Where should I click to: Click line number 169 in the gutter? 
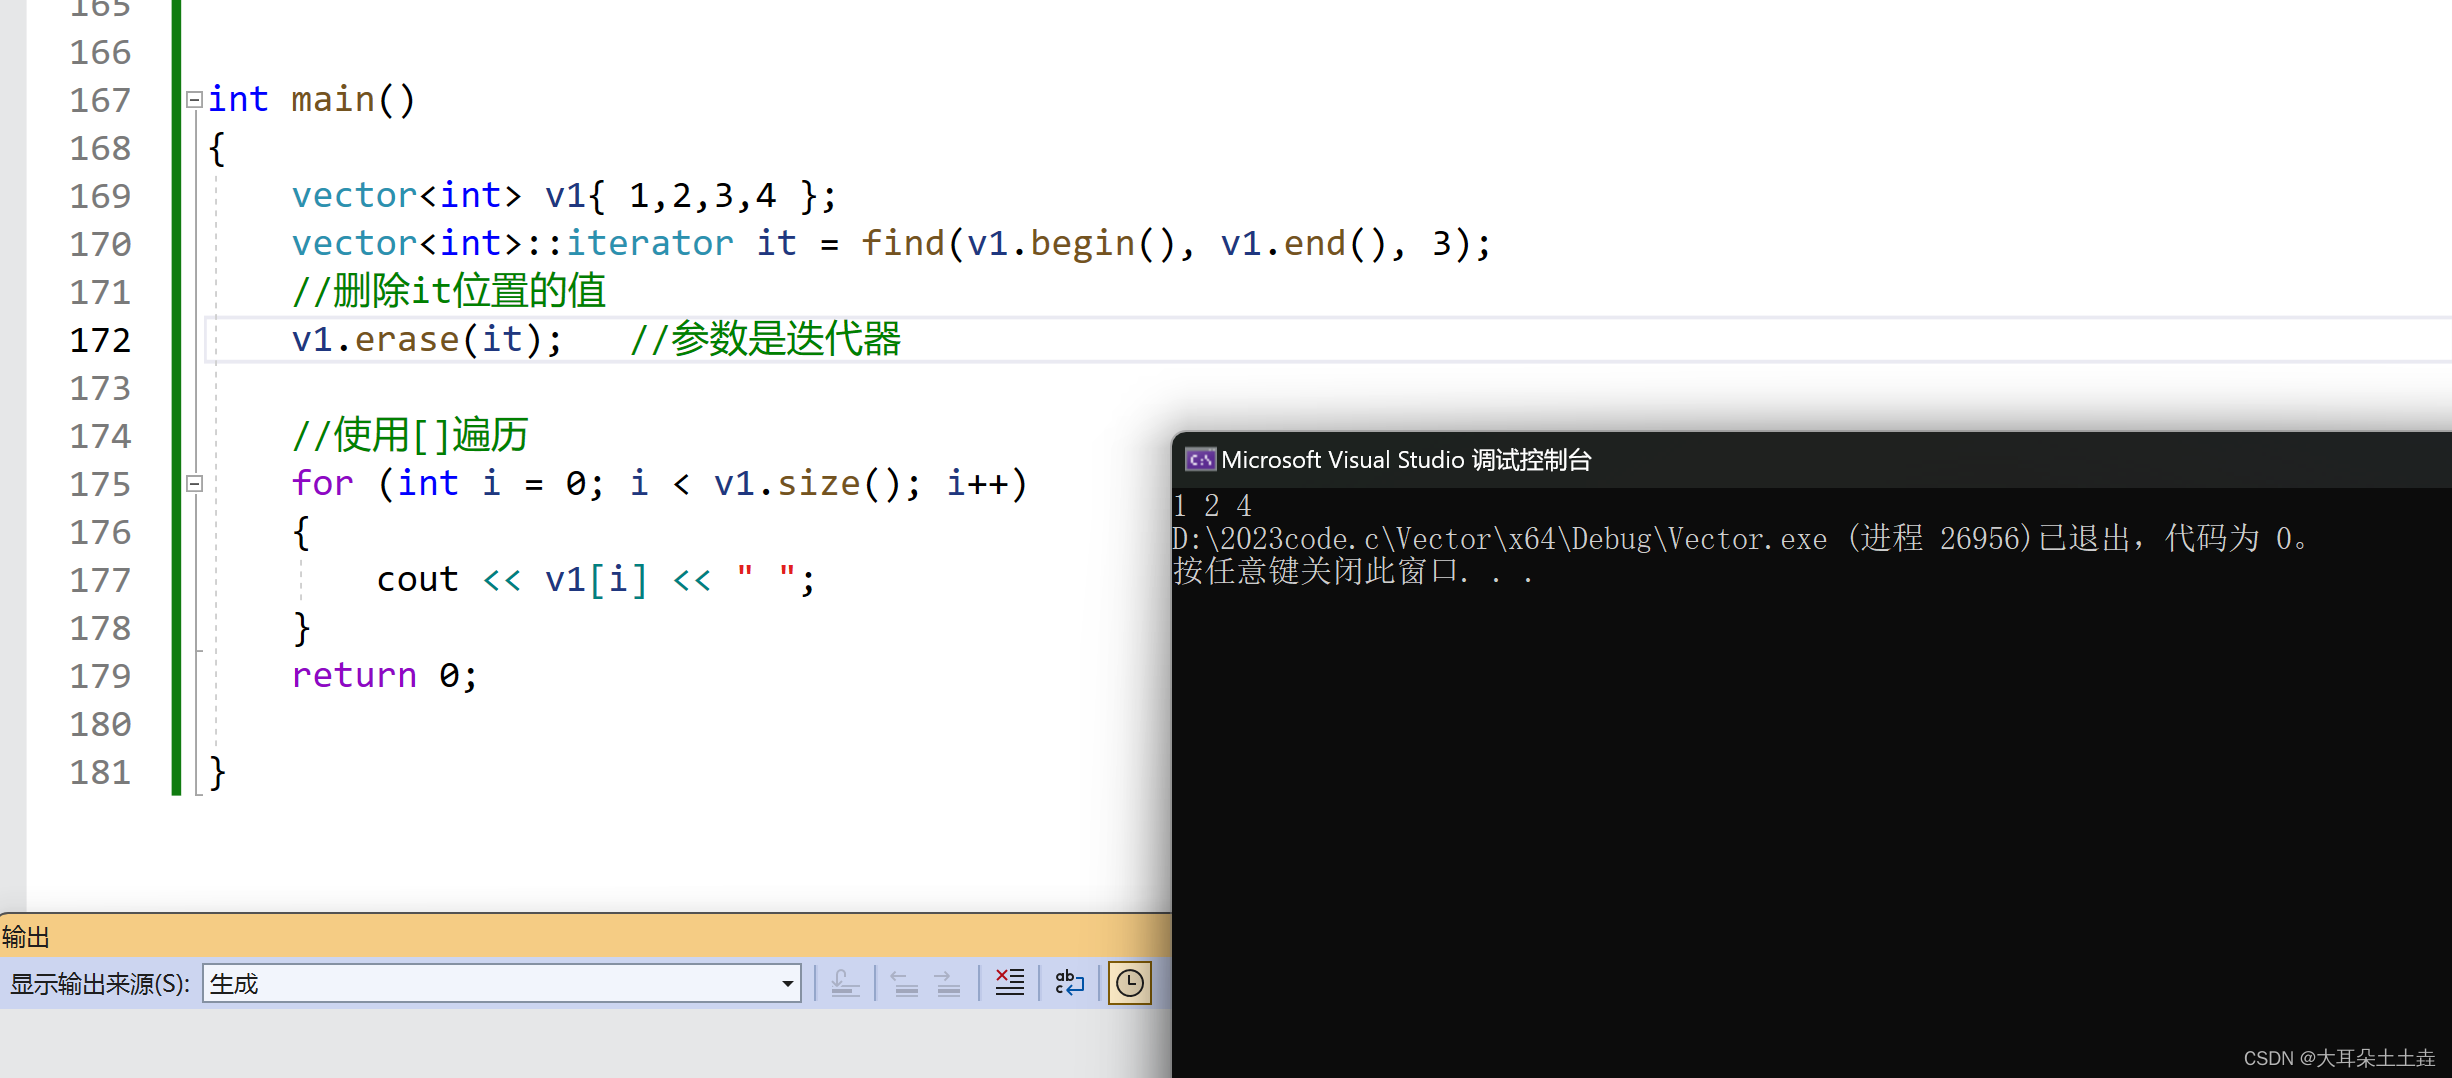coord(100,196)
